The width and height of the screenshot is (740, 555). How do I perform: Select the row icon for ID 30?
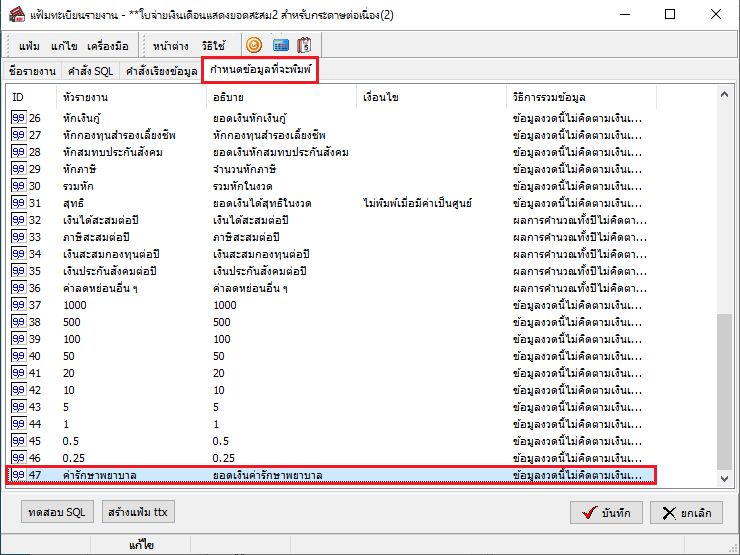[x=18, y=185]
